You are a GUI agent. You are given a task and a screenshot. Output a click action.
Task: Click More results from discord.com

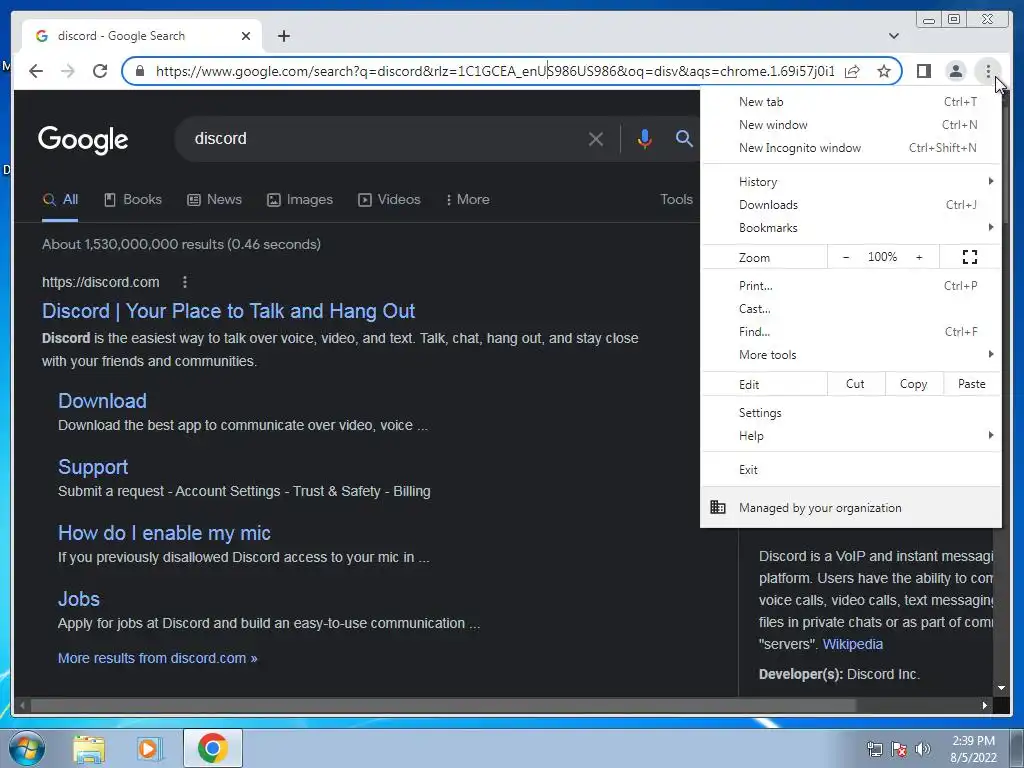point(157,658)
